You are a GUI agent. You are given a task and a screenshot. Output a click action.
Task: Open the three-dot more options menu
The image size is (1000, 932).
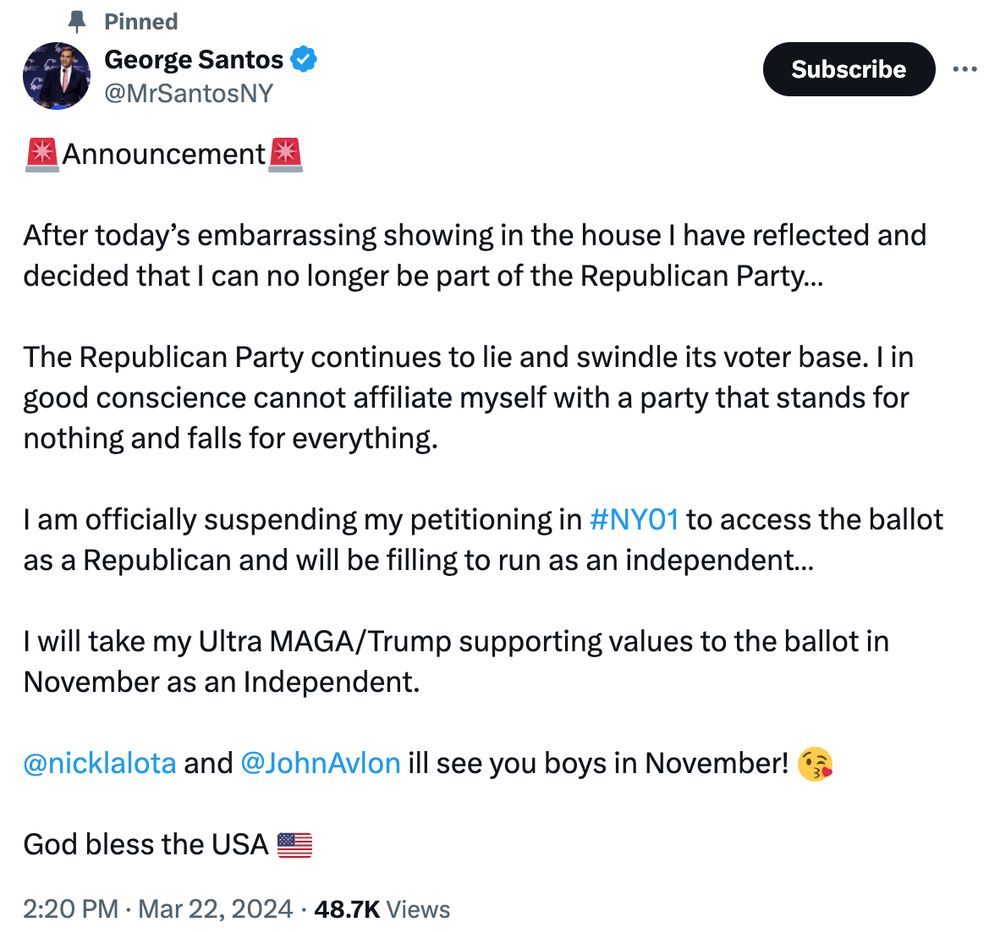coord(964,69)
